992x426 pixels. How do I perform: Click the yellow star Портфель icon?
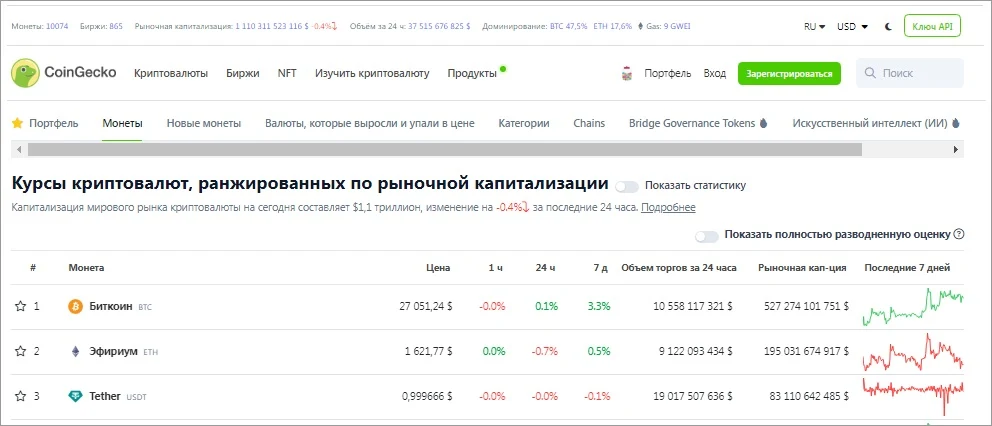pos(18,123)
